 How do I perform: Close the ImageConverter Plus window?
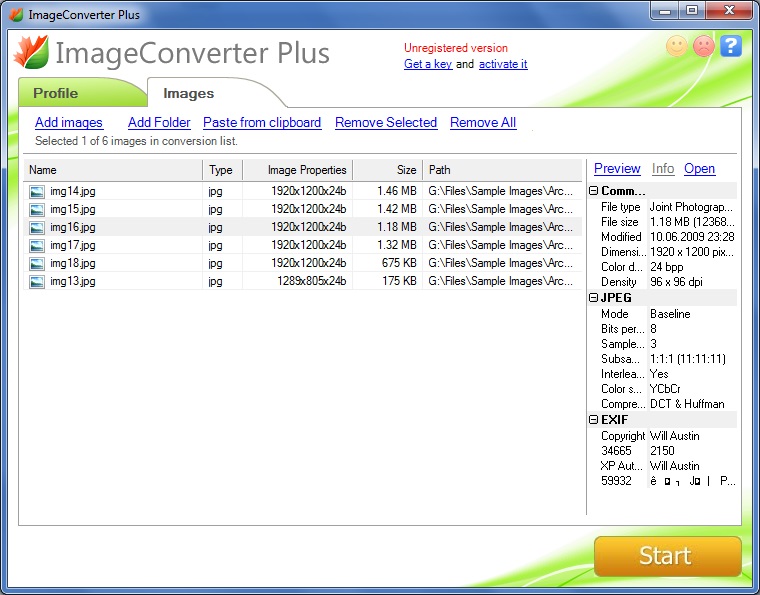click(x=729, y=11)
